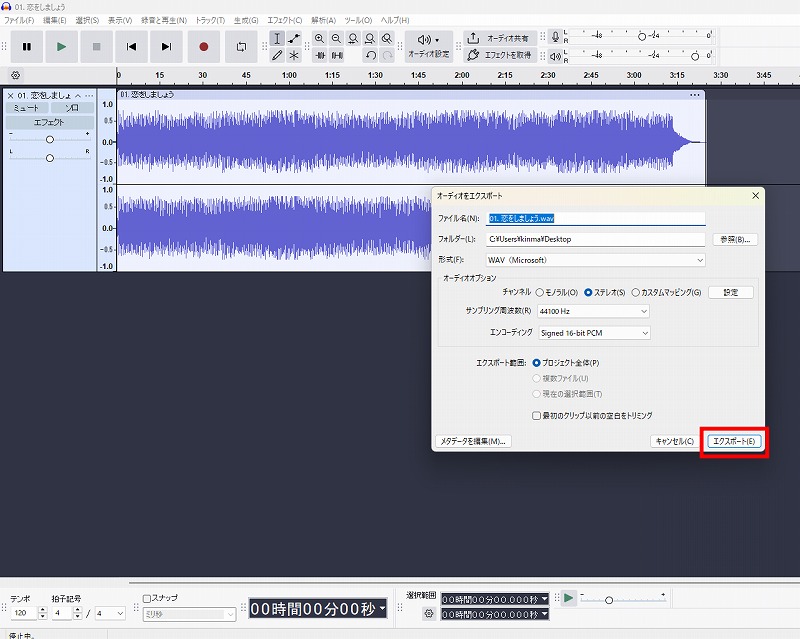Click the Trim audio outside selection icon

(320, 55)
